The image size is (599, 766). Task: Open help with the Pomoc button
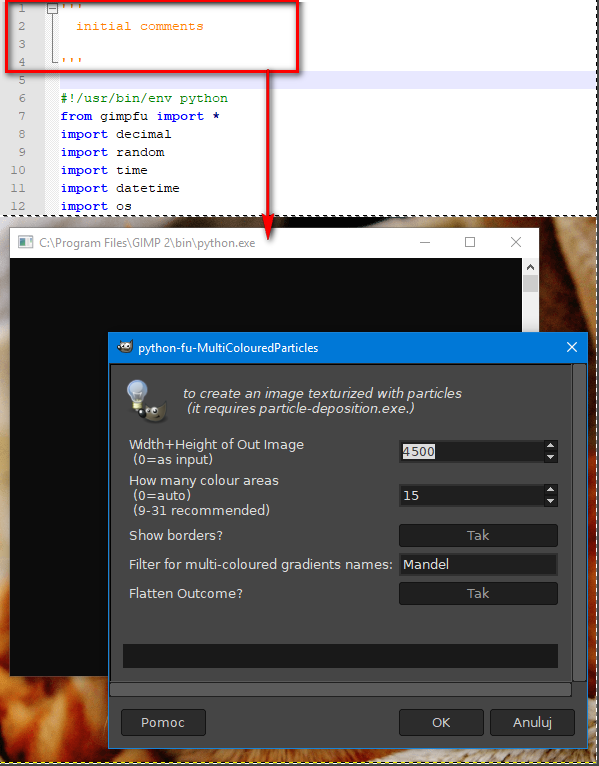[x=163, y=722]
